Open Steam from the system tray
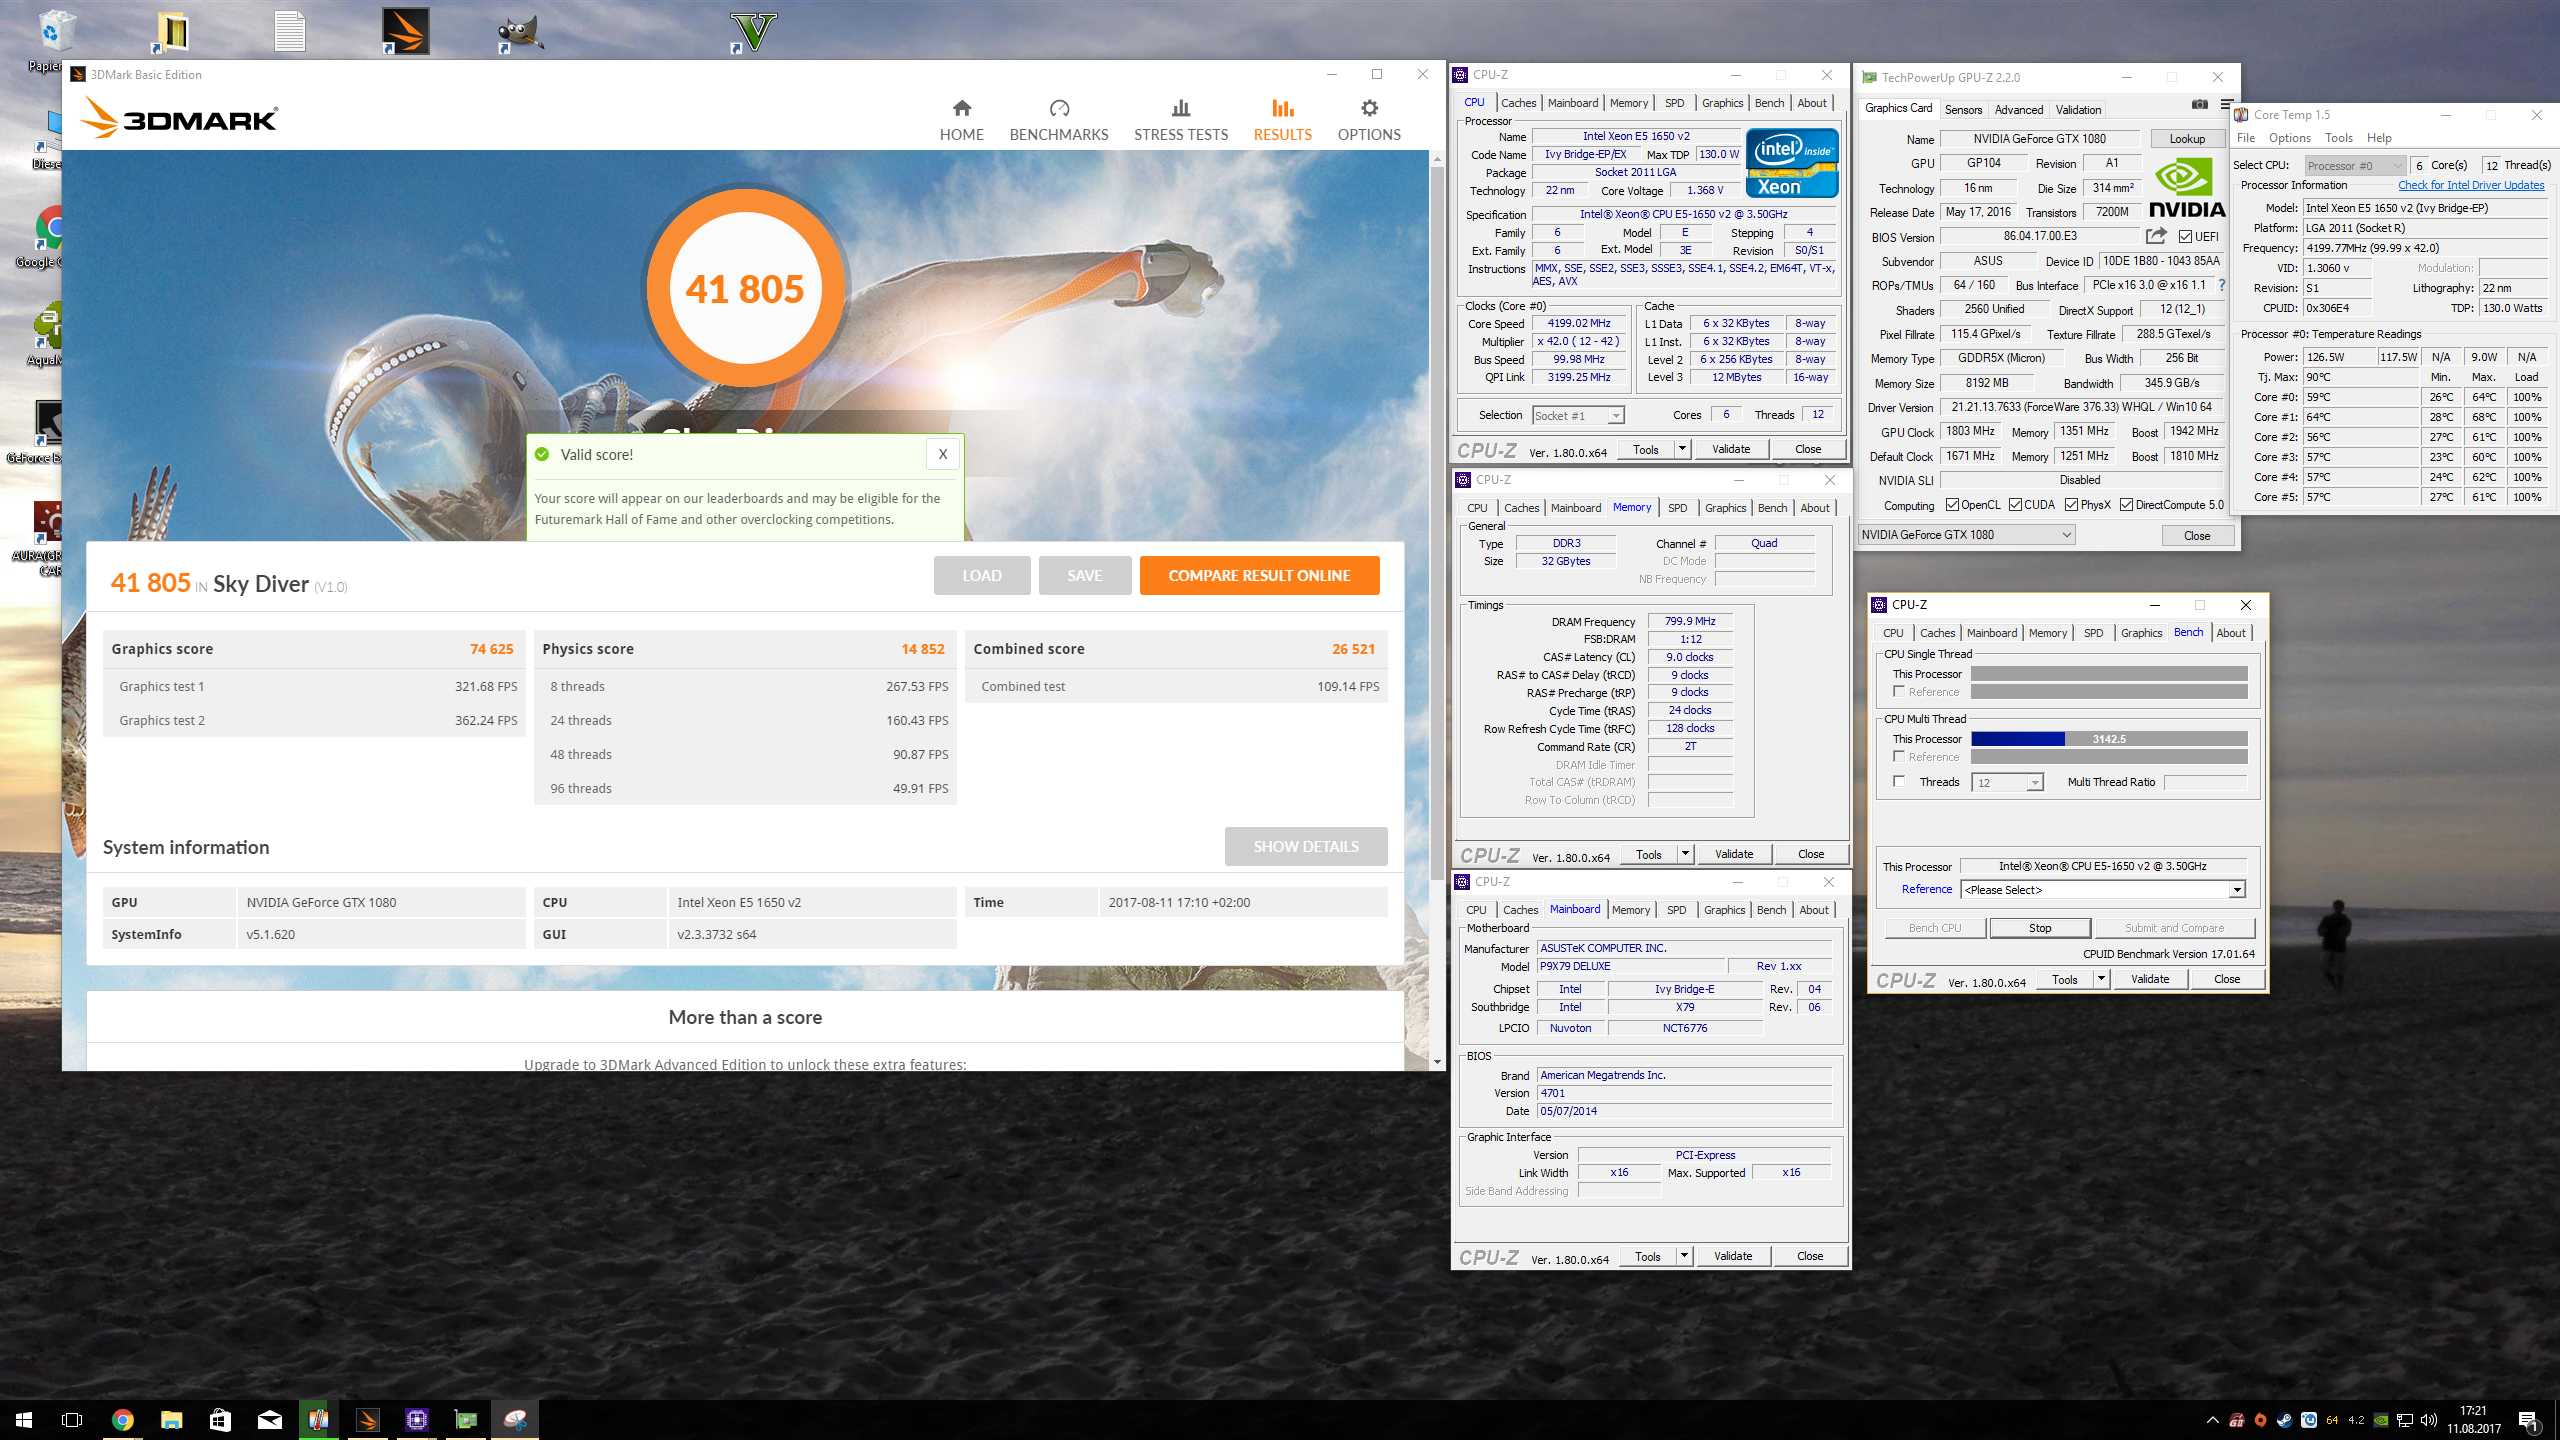2560x1440 pixels. (2284, 1420)
